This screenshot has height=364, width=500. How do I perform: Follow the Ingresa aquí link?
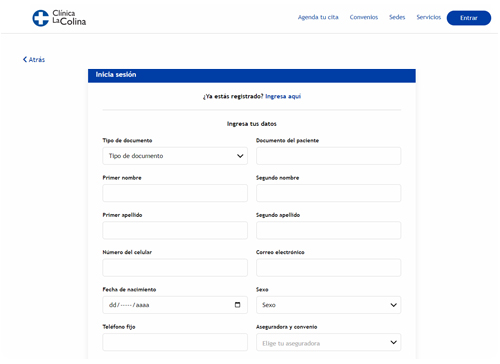point(283,96)
